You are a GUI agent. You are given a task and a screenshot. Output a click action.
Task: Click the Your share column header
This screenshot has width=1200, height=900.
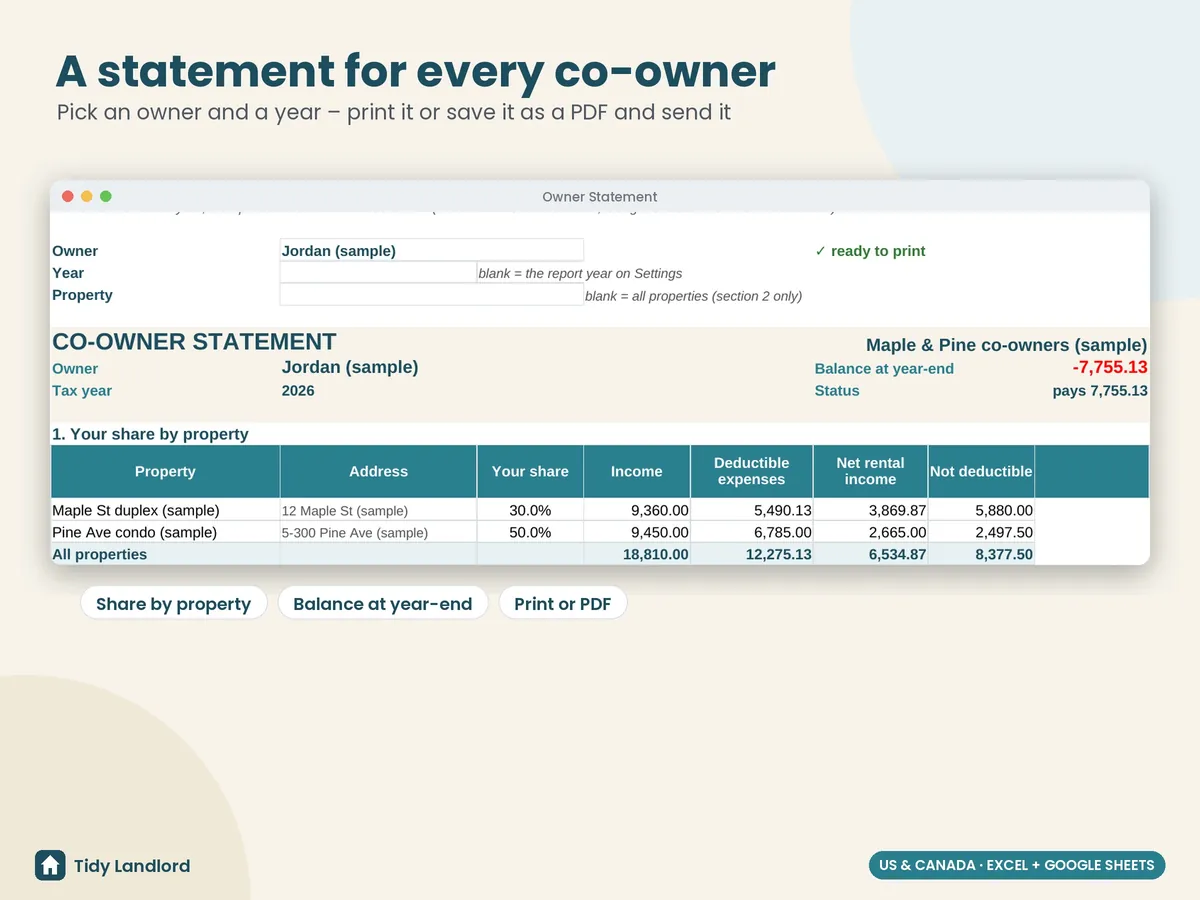530,471
